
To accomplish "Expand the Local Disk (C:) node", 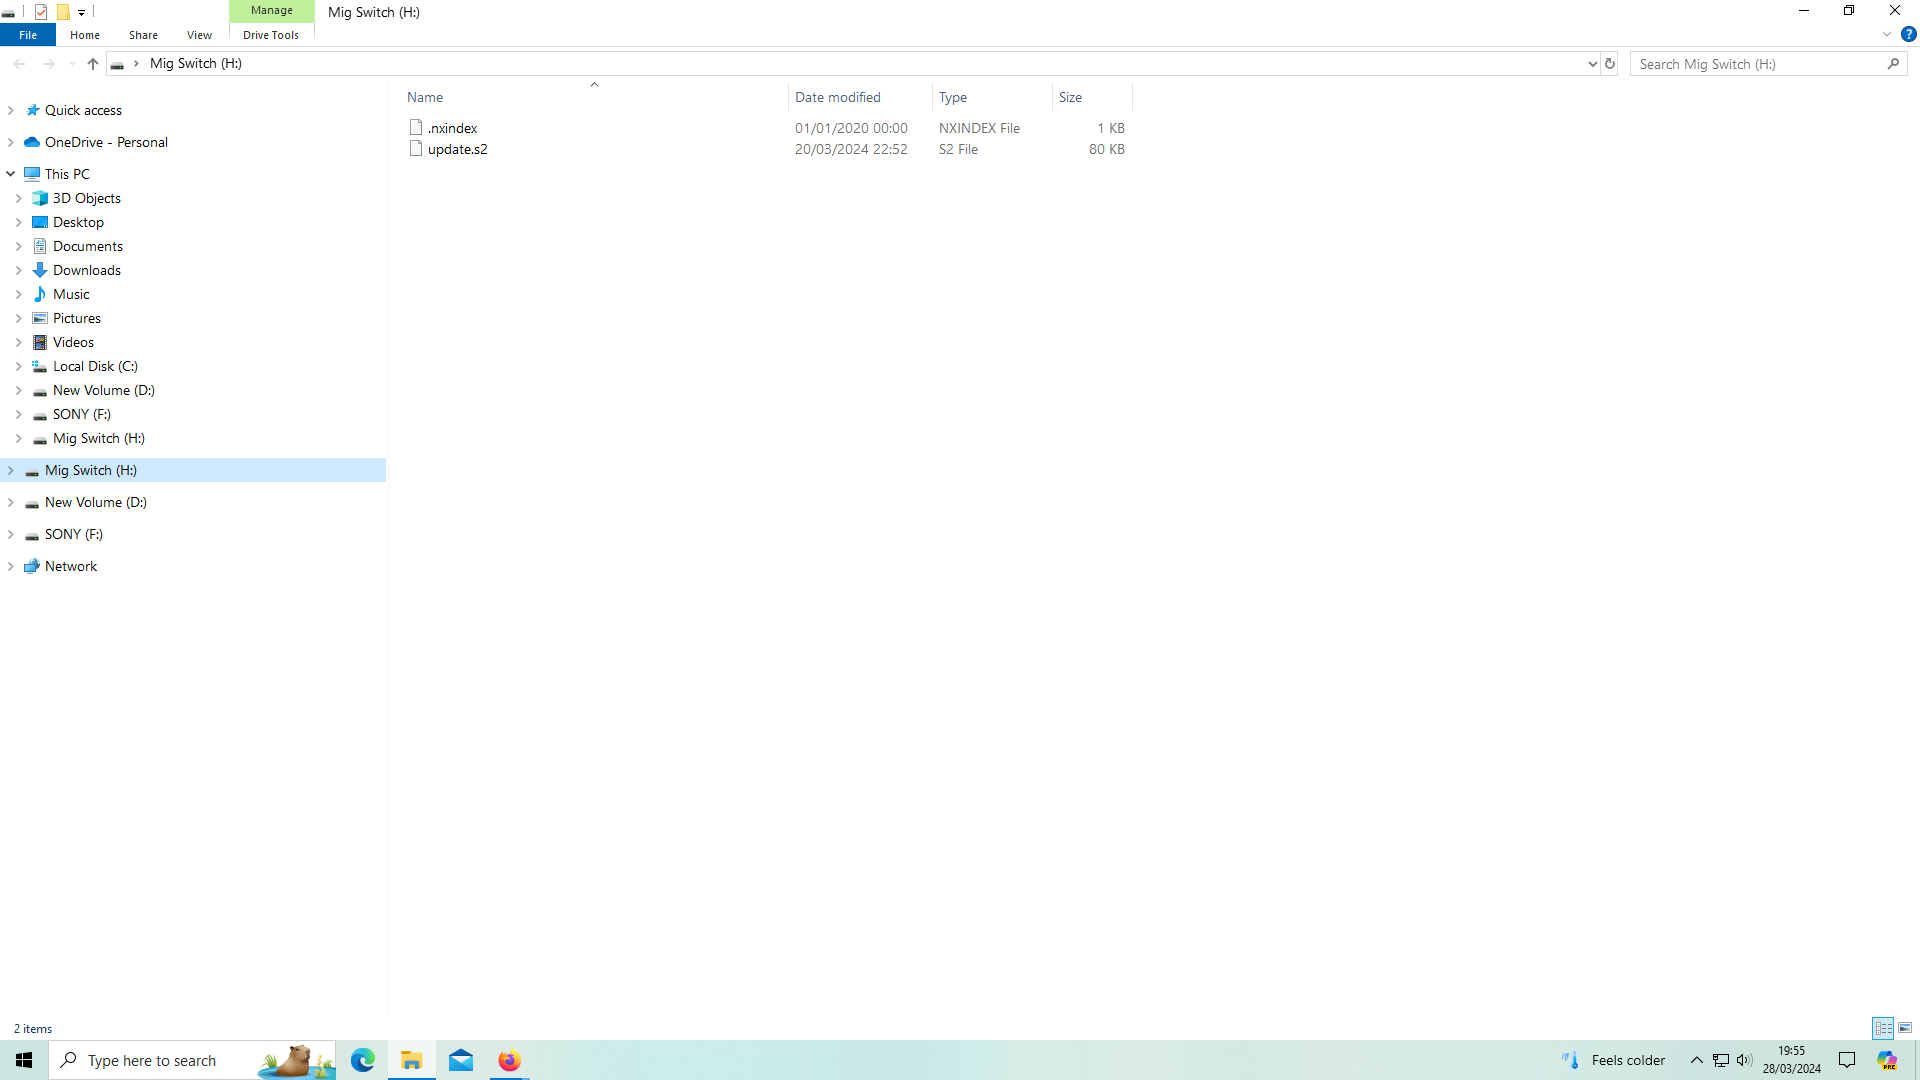I will point(19,366).
